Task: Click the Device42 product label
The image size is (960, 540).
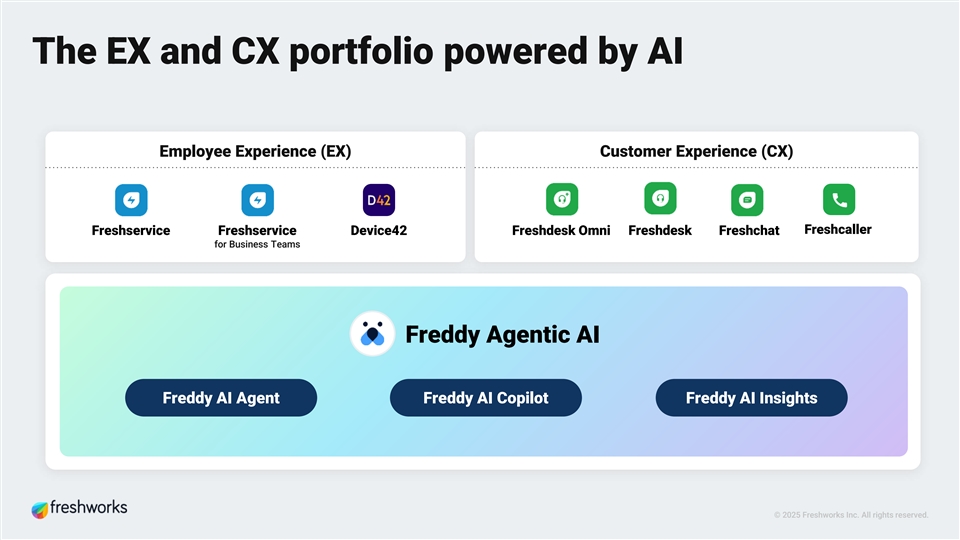Action: pyautogui.click(x=378, y=231)
